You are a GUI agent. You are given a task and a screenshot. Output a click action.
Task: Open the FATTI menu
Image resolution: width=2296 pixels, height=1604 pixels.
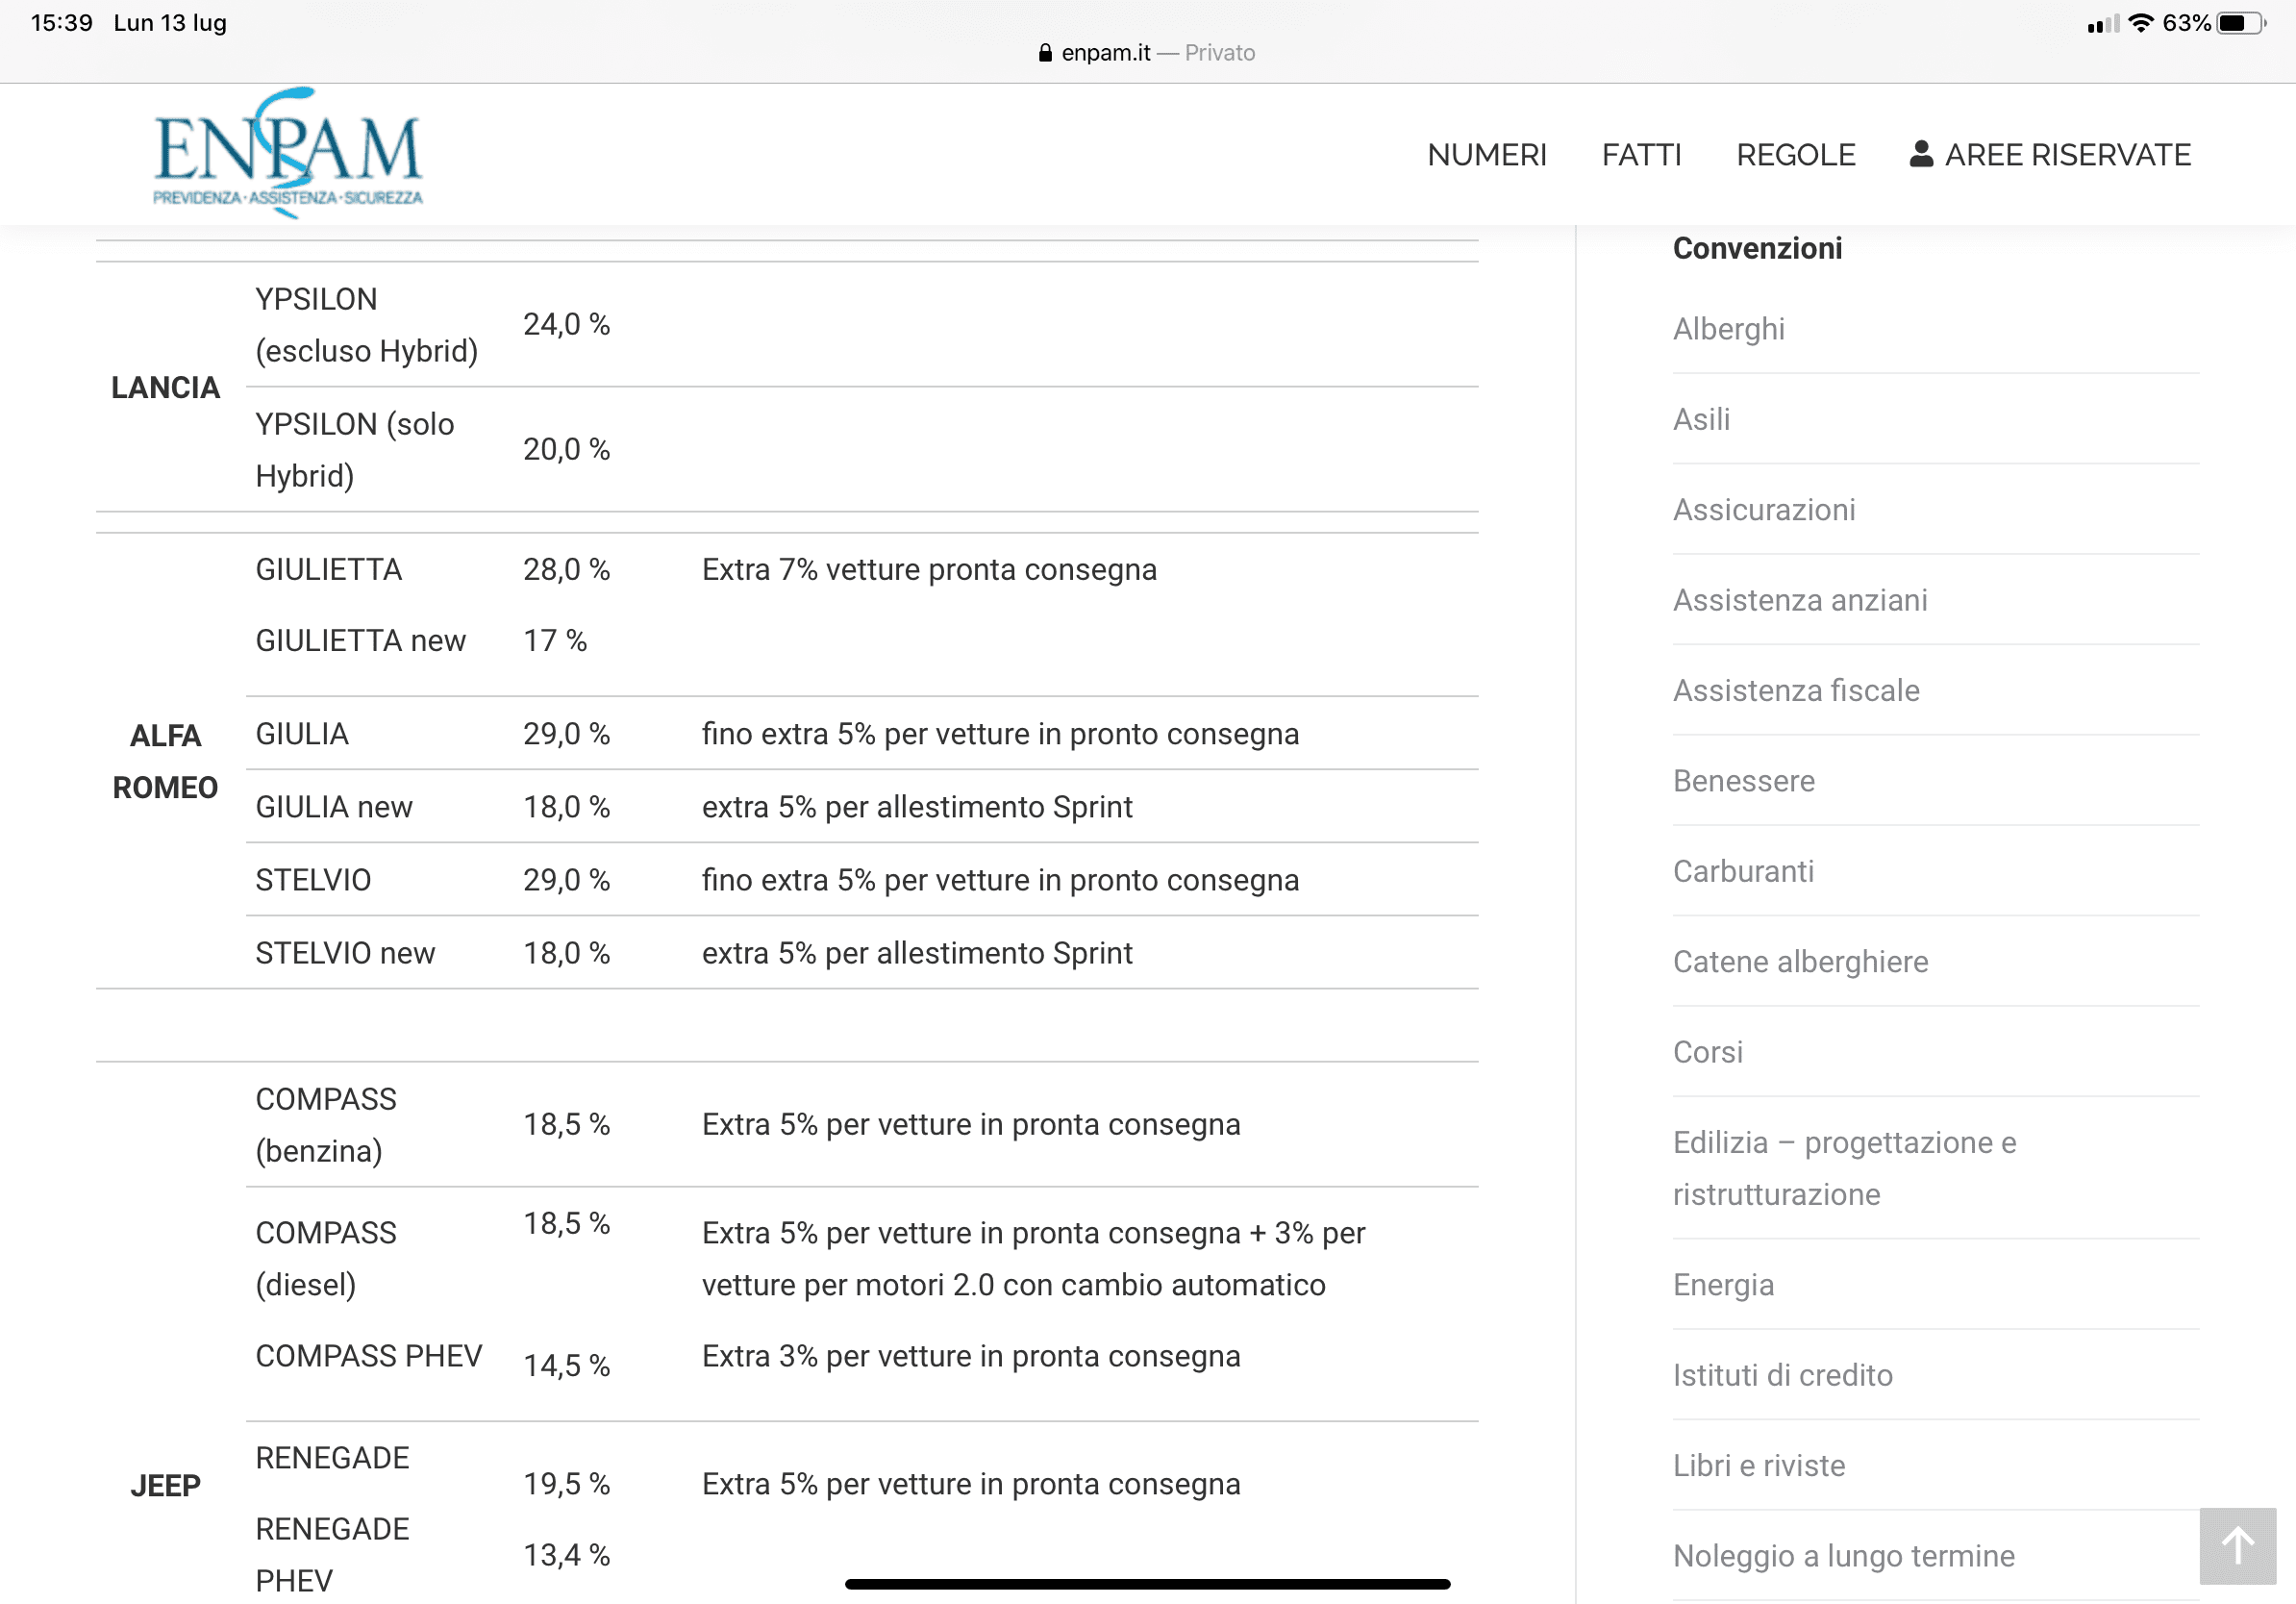click(x=1641, y=155)
